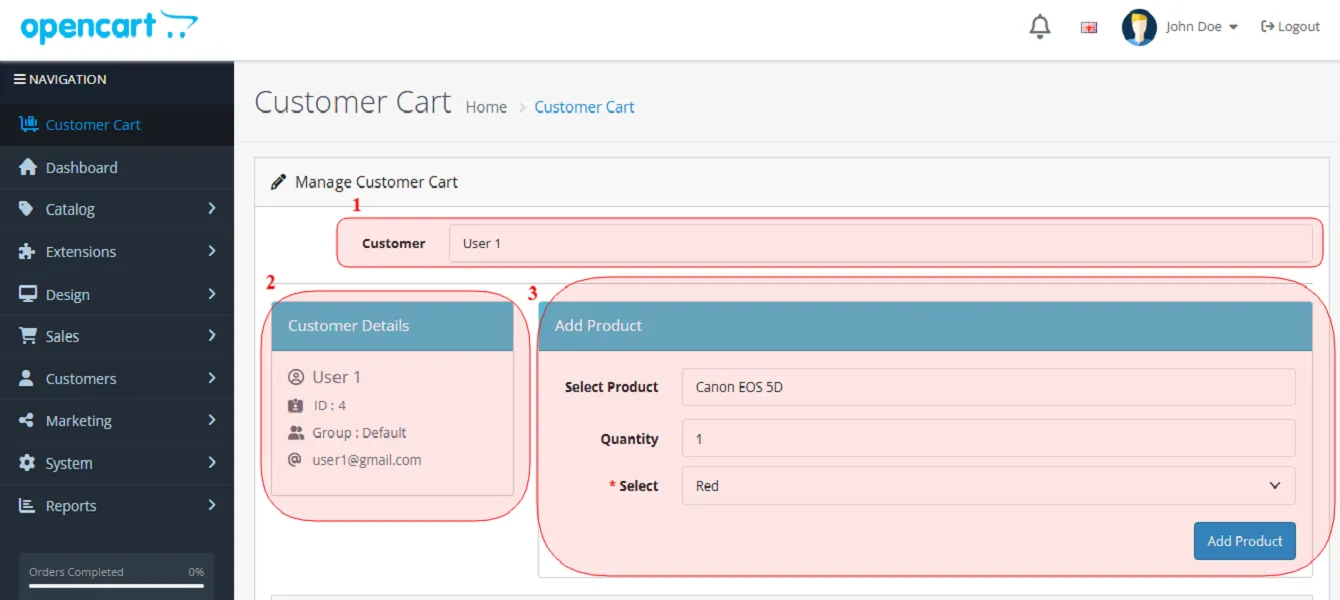The width and height of the screenshot is (1340, 600).
Task: Click the Marketing share icon
Action: (x=27, y=421)
